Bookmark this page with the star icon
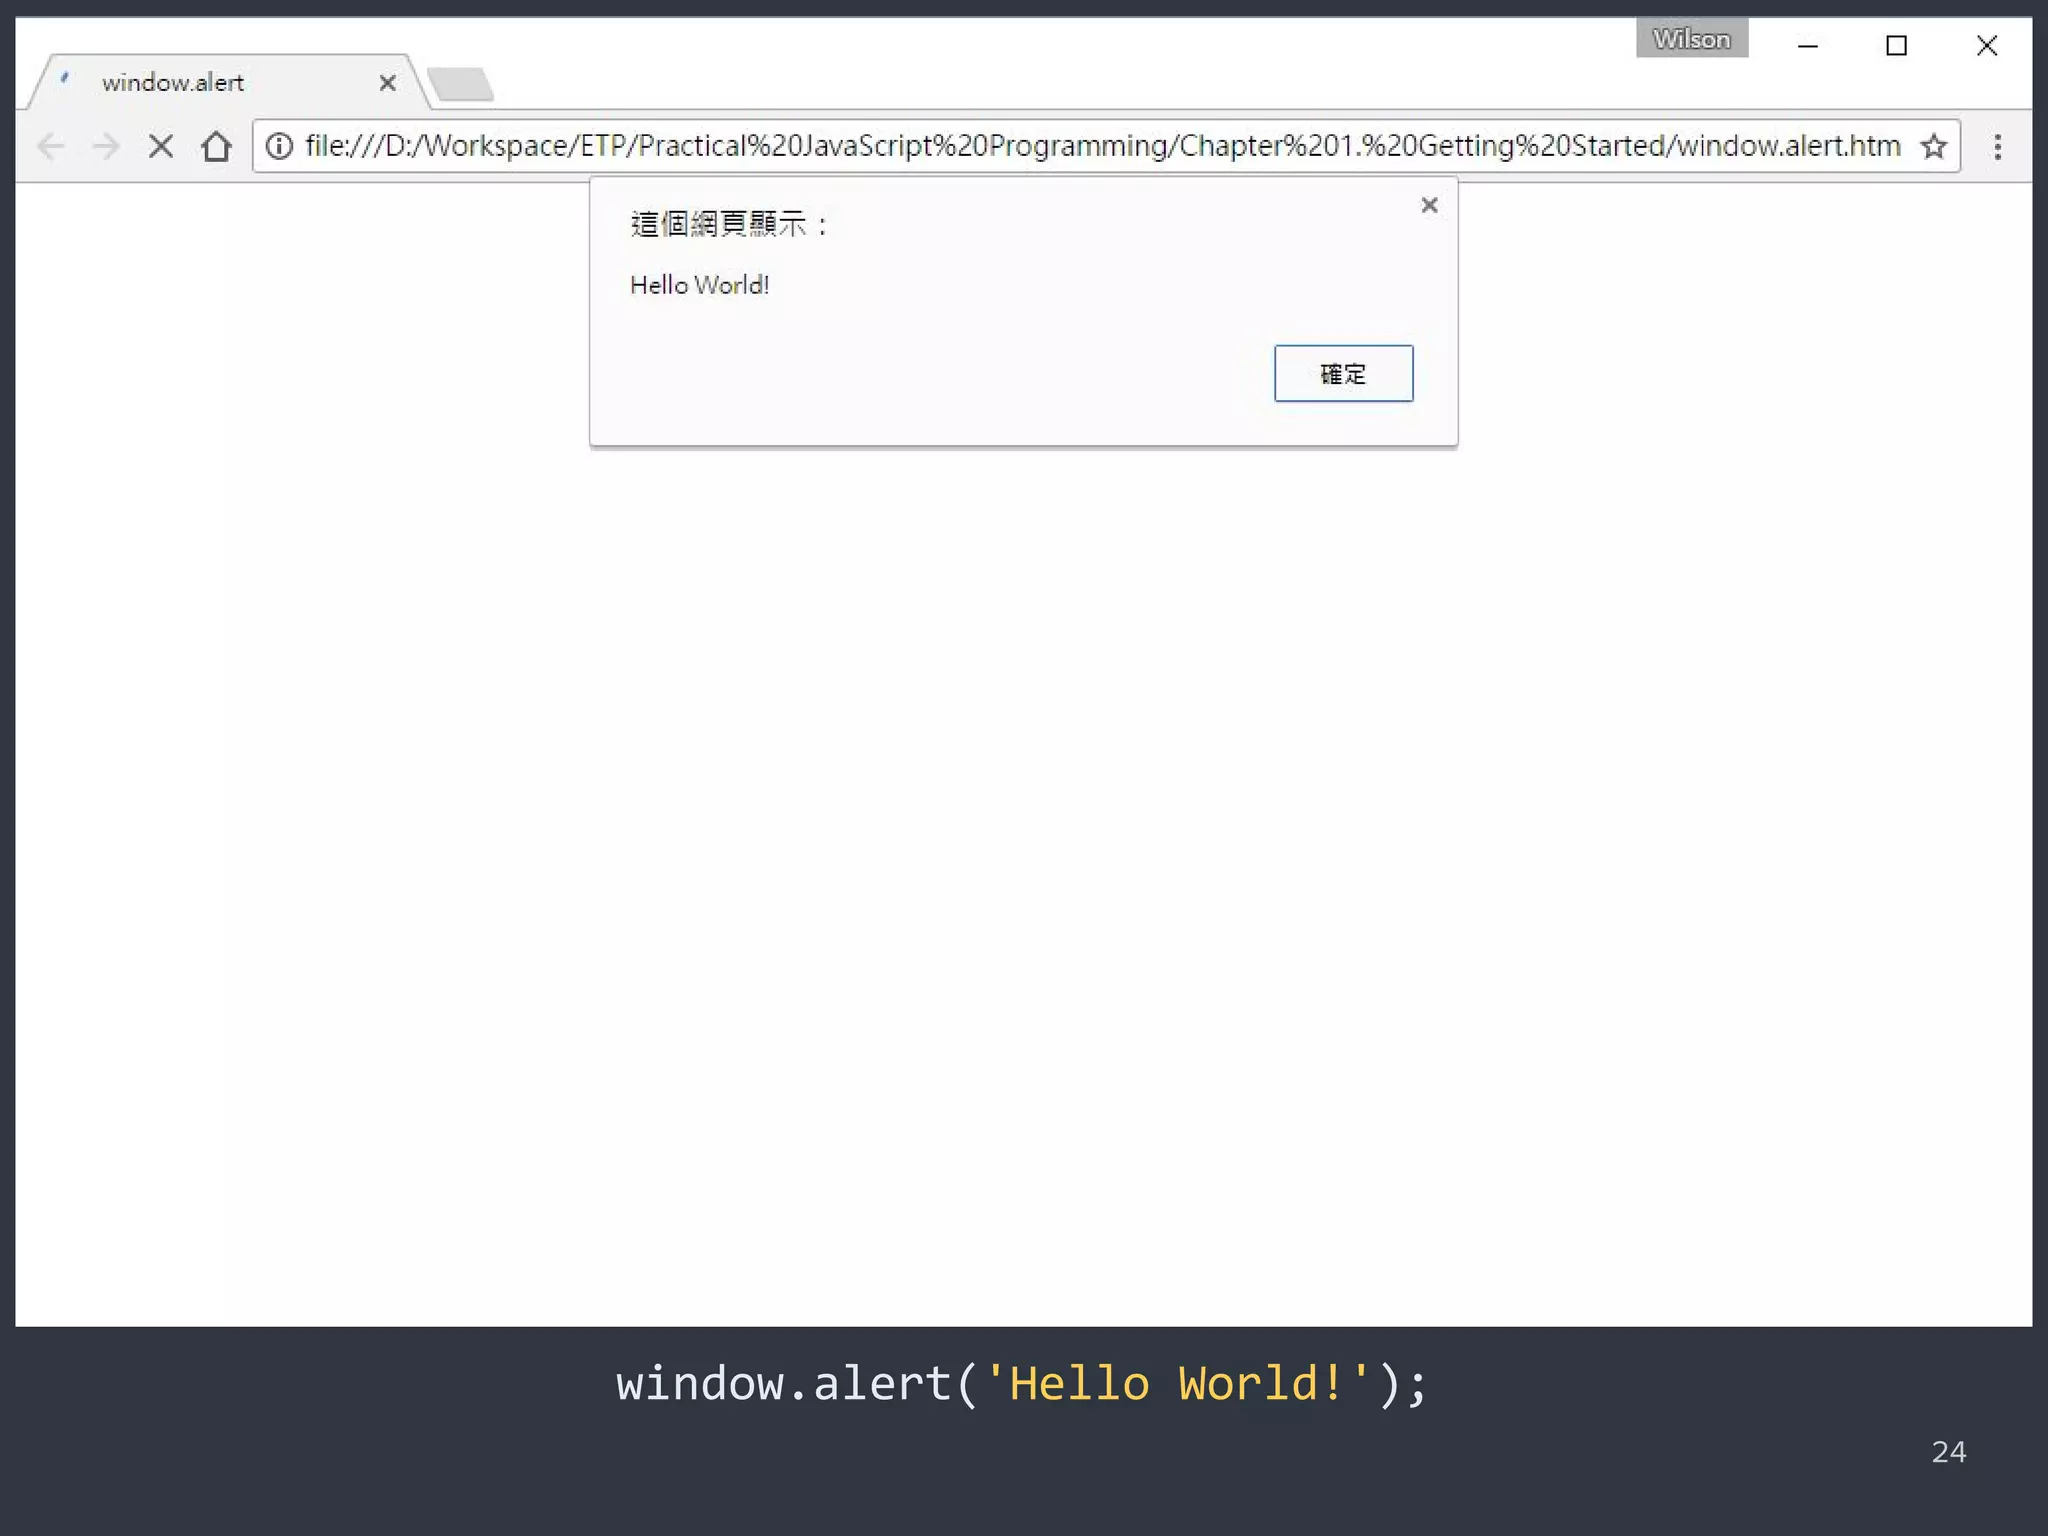The height and width of the screenshot is (1536, 2048). coord(1934,146)
